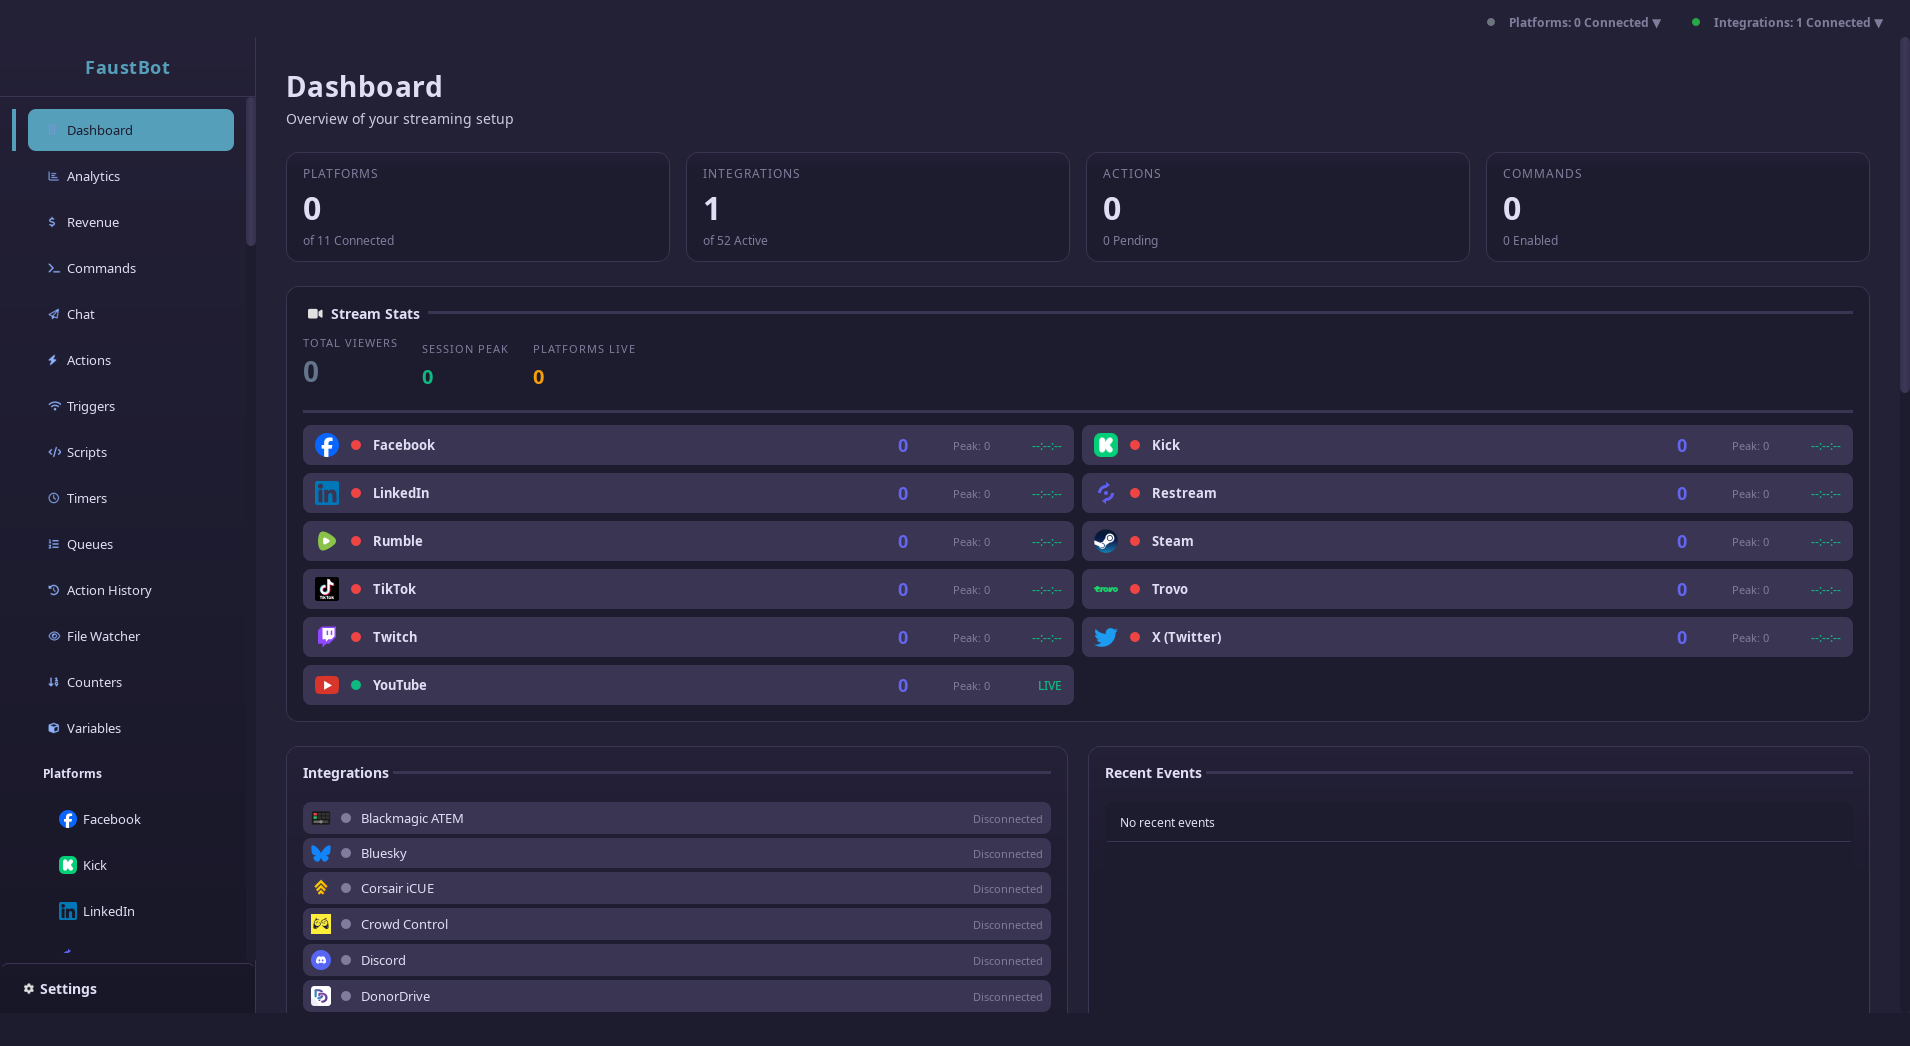Click the Kick icon under Platforms
Image resolution: width=1910 pixels, height=1046 pixels.
point(67,864)
